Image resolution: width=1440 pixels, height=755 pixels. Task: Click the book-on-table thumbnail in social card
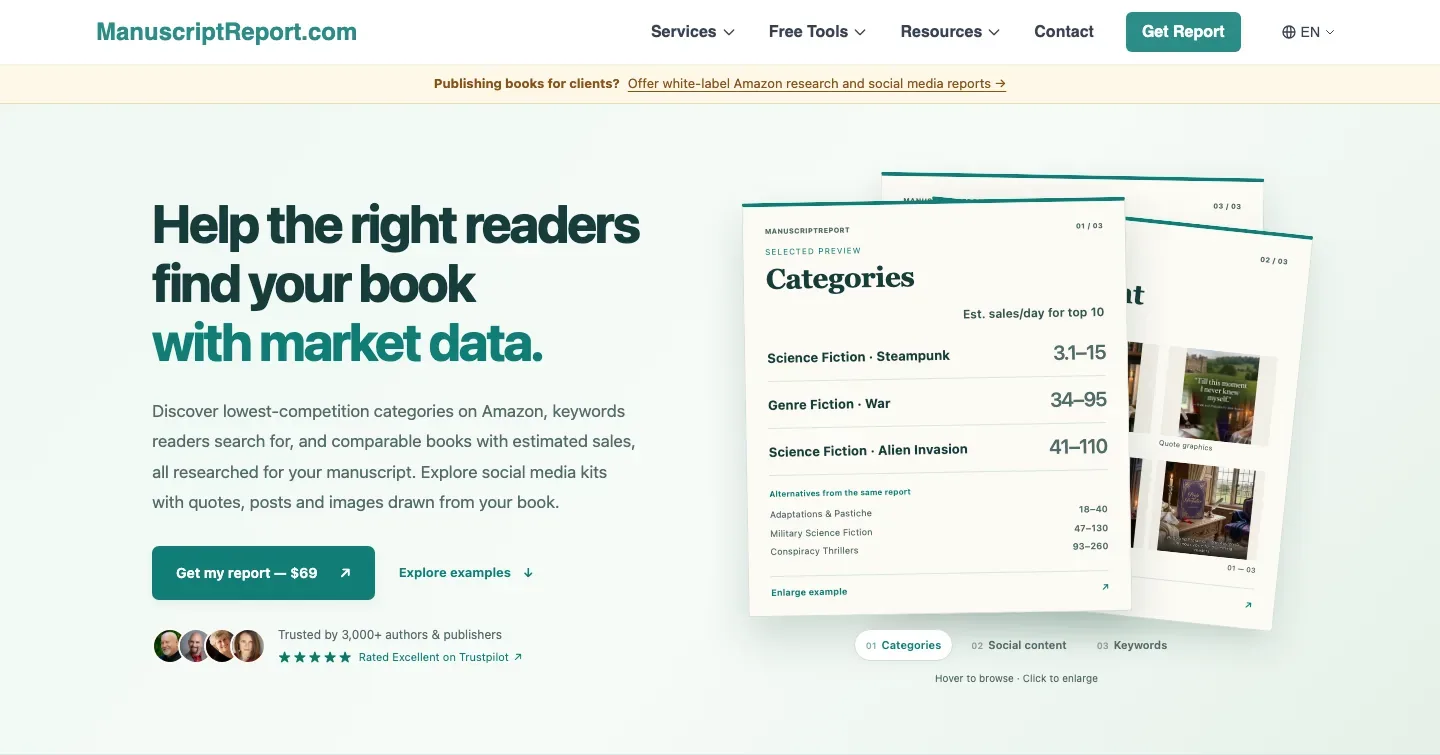click(x=1206, y=510)
